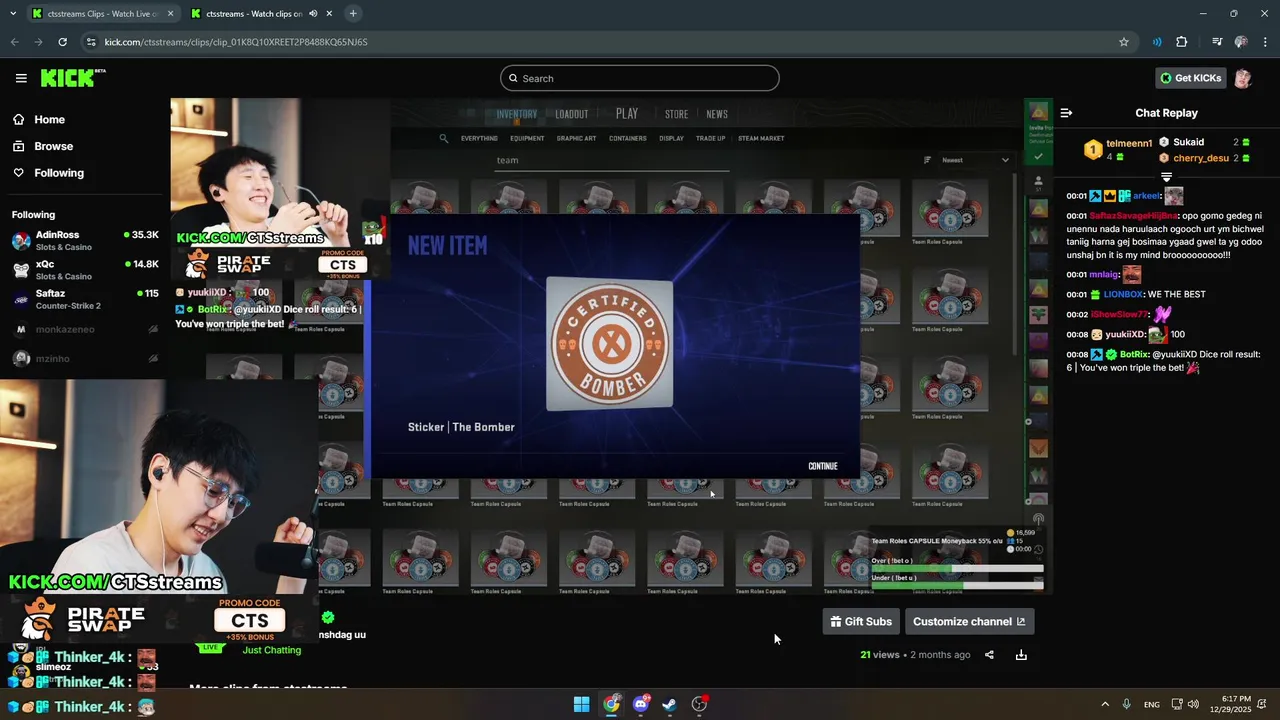Open the media control button
The height and width of the screenshot is (720, 1280).
coord(1217,42)
